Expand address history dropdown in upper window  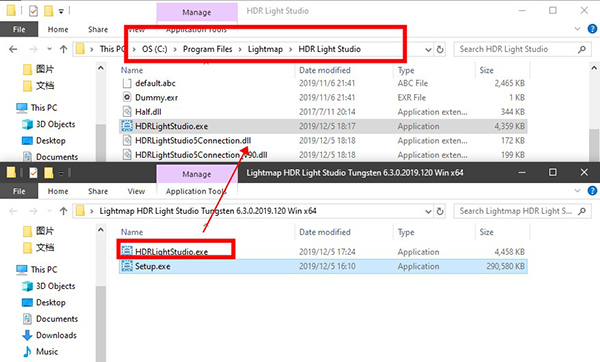(428, 49)
